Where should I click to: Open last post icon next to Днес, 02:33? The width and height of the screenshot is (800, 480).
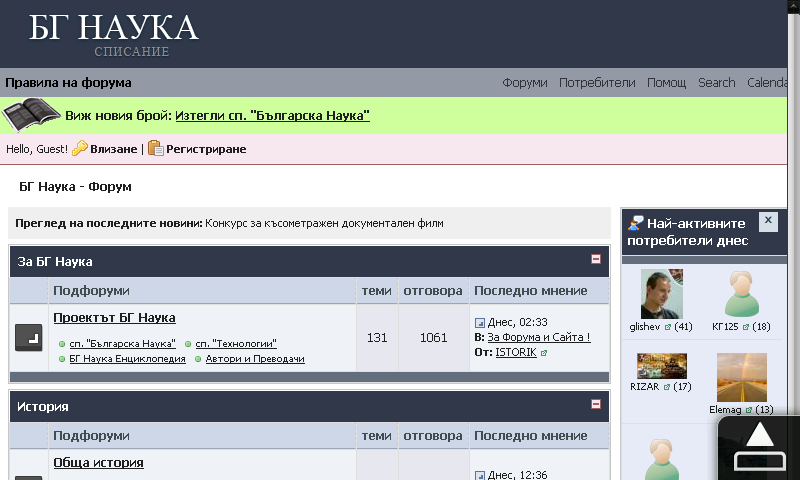click(480, 323)
